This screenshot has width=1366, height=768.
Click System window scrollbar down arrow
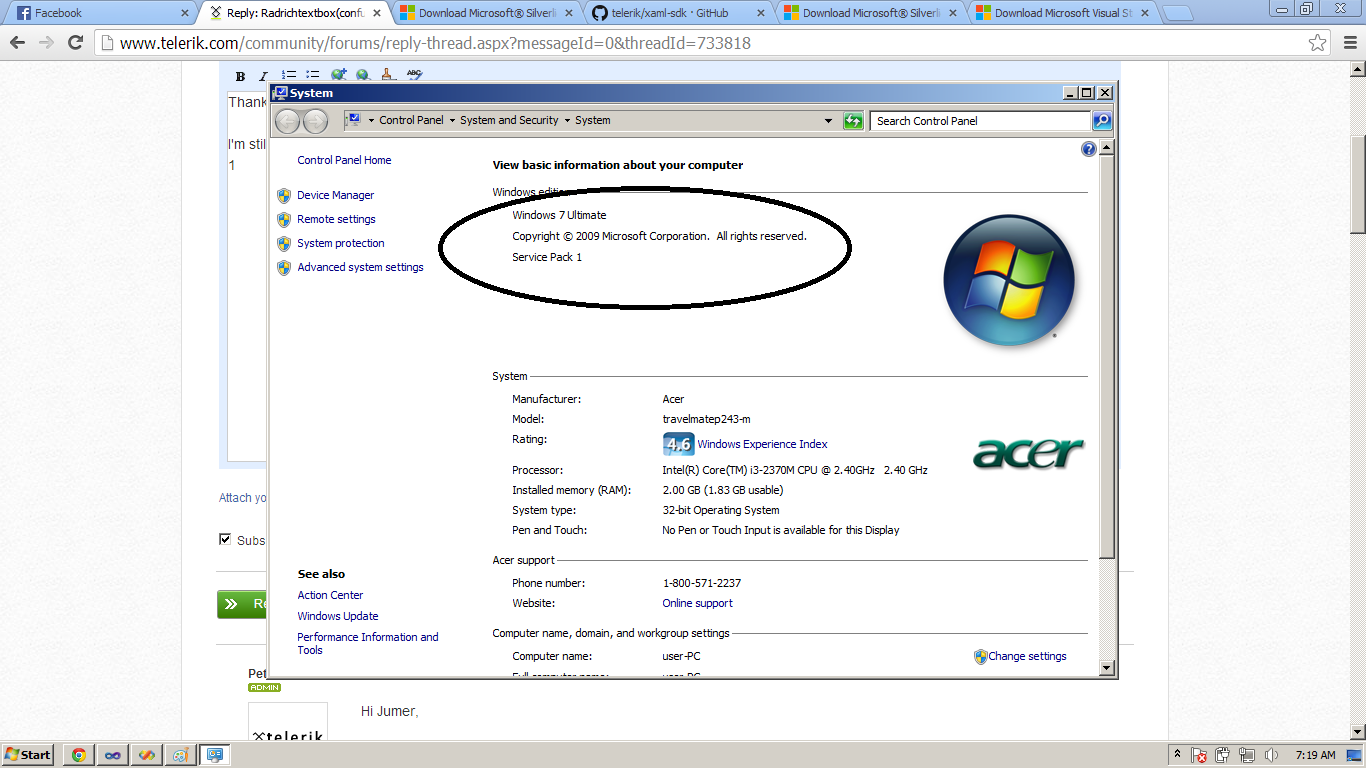(1106, 668)
